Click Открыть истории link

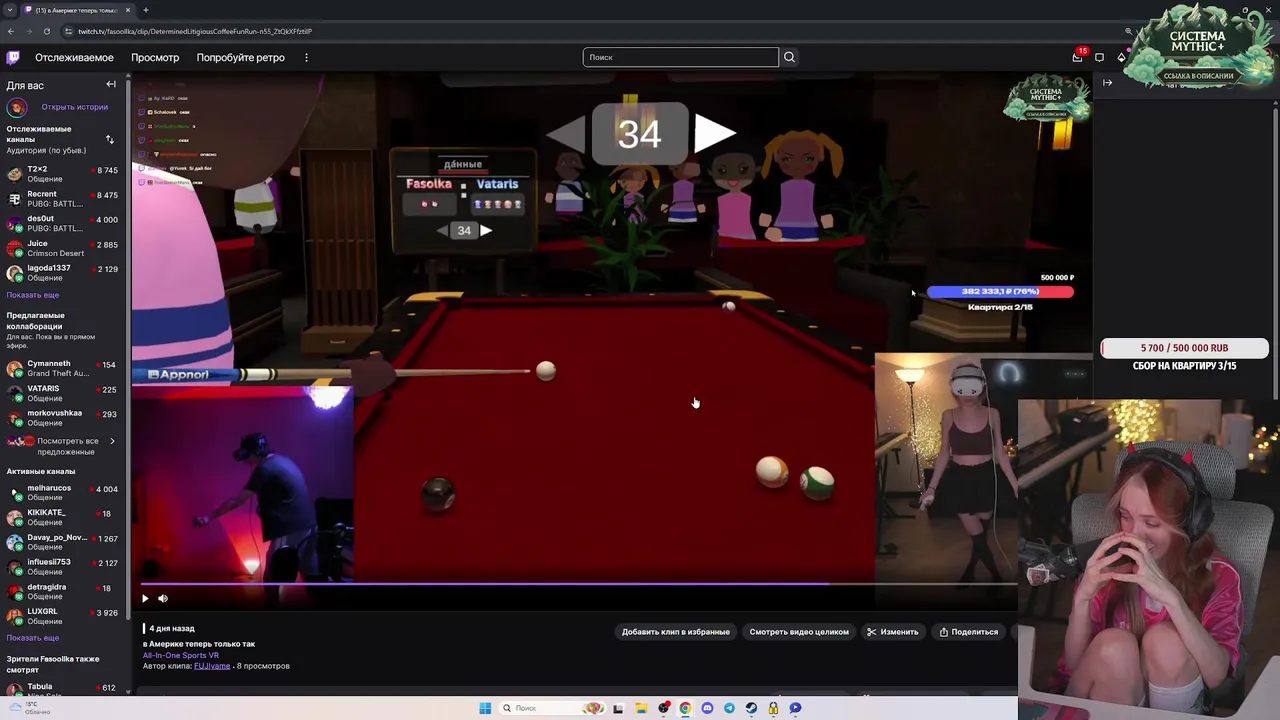[74, 107]
